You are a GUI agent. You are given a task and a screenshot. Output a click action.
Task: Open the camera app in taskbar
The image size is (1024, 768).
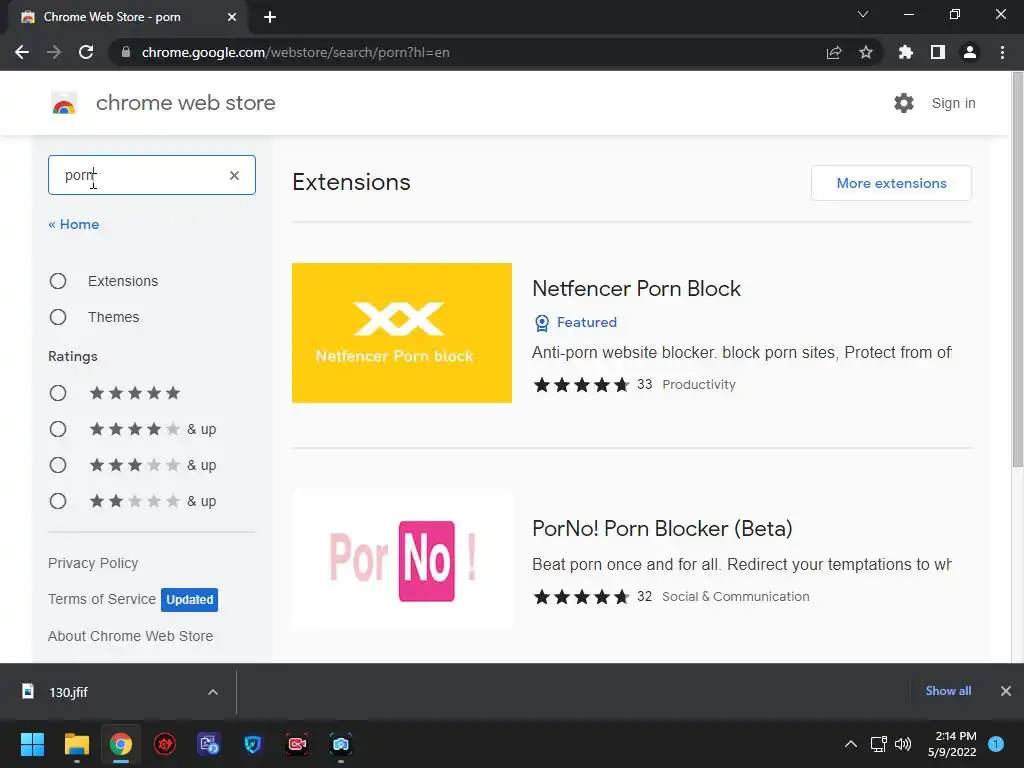point(341,744)
